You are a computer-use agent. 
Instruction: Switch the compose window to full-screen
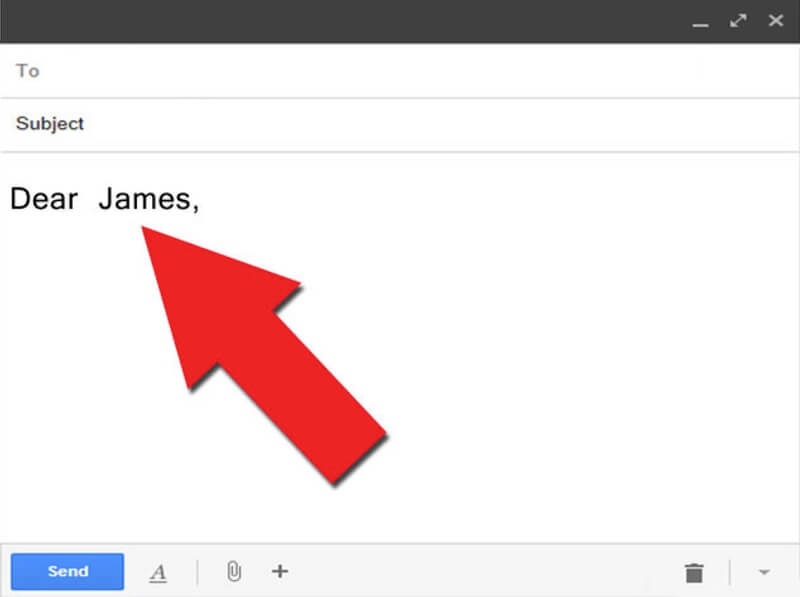(738, 20)
